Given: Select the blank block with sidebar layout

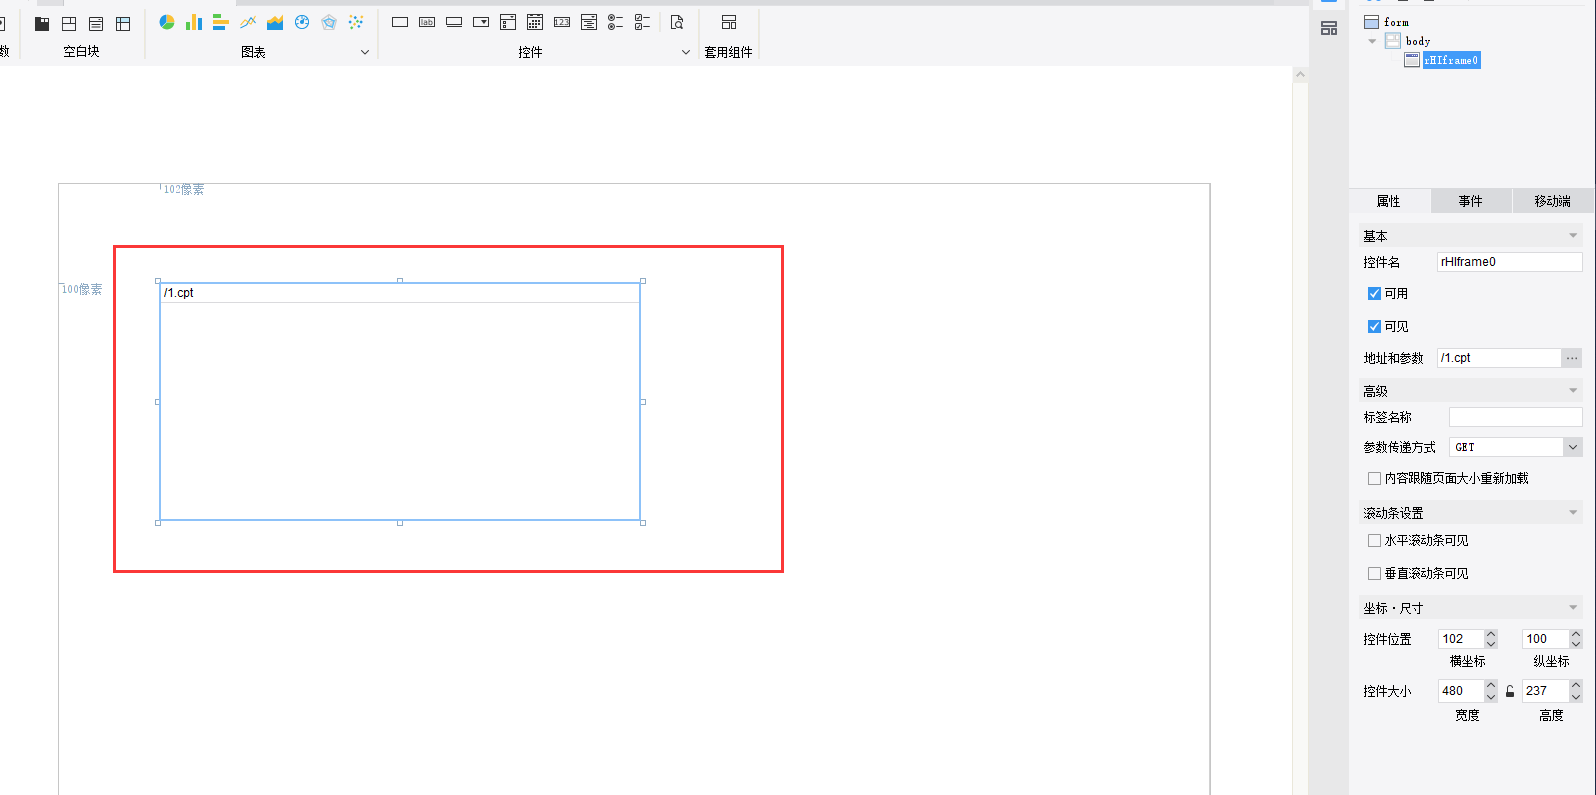Looking at the screenshot, I should tap(123, 23).
